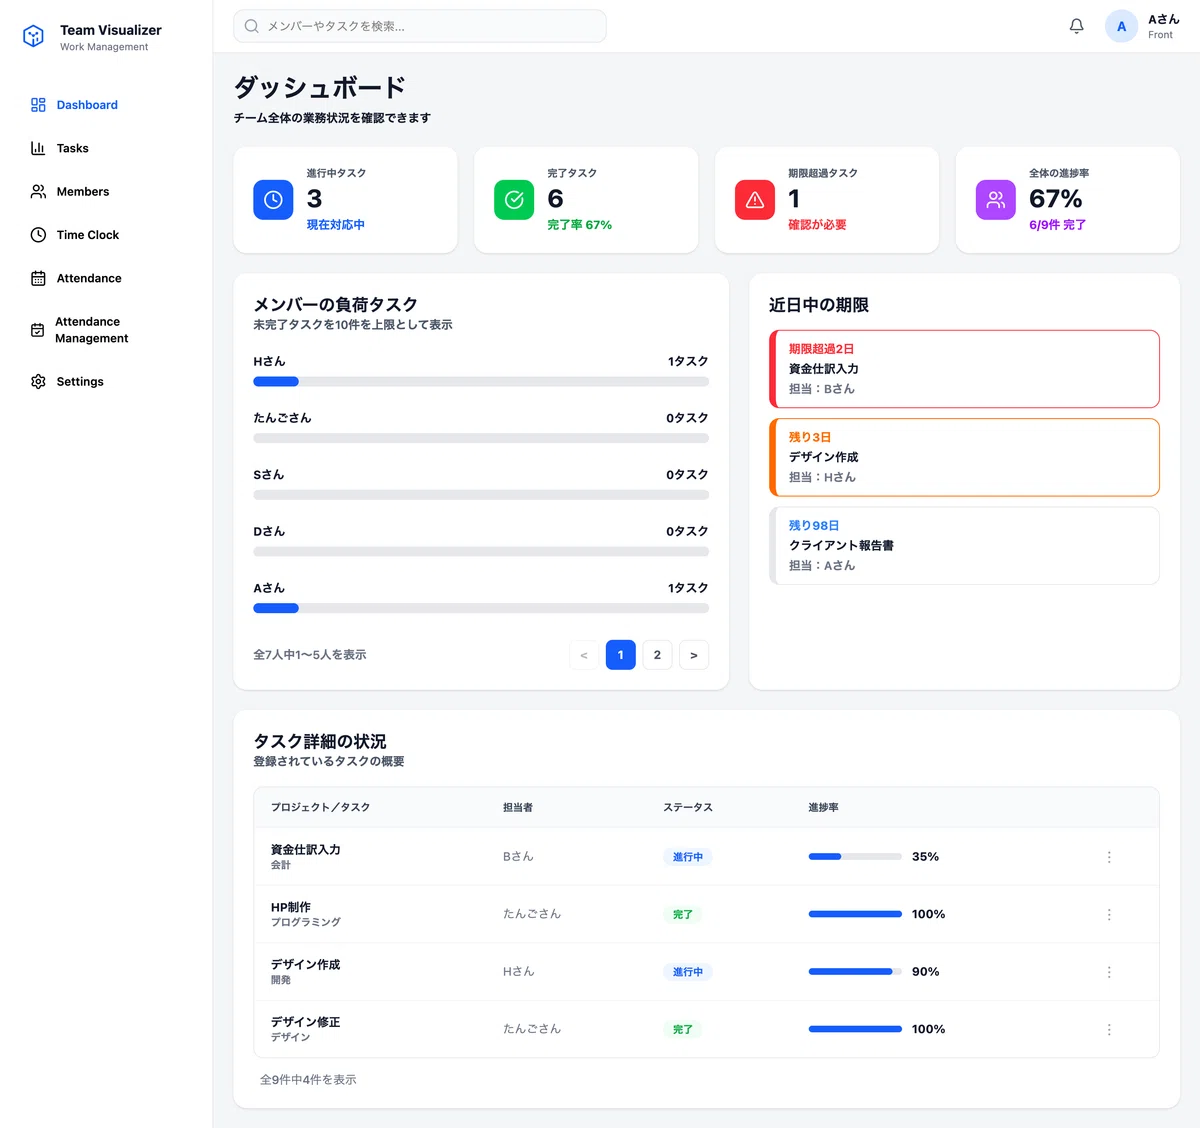Click the Time Clock icon in sidebar
The height and width of the screenshot is (1128, 1200).
pyautogui.click(x=38, y=235)
